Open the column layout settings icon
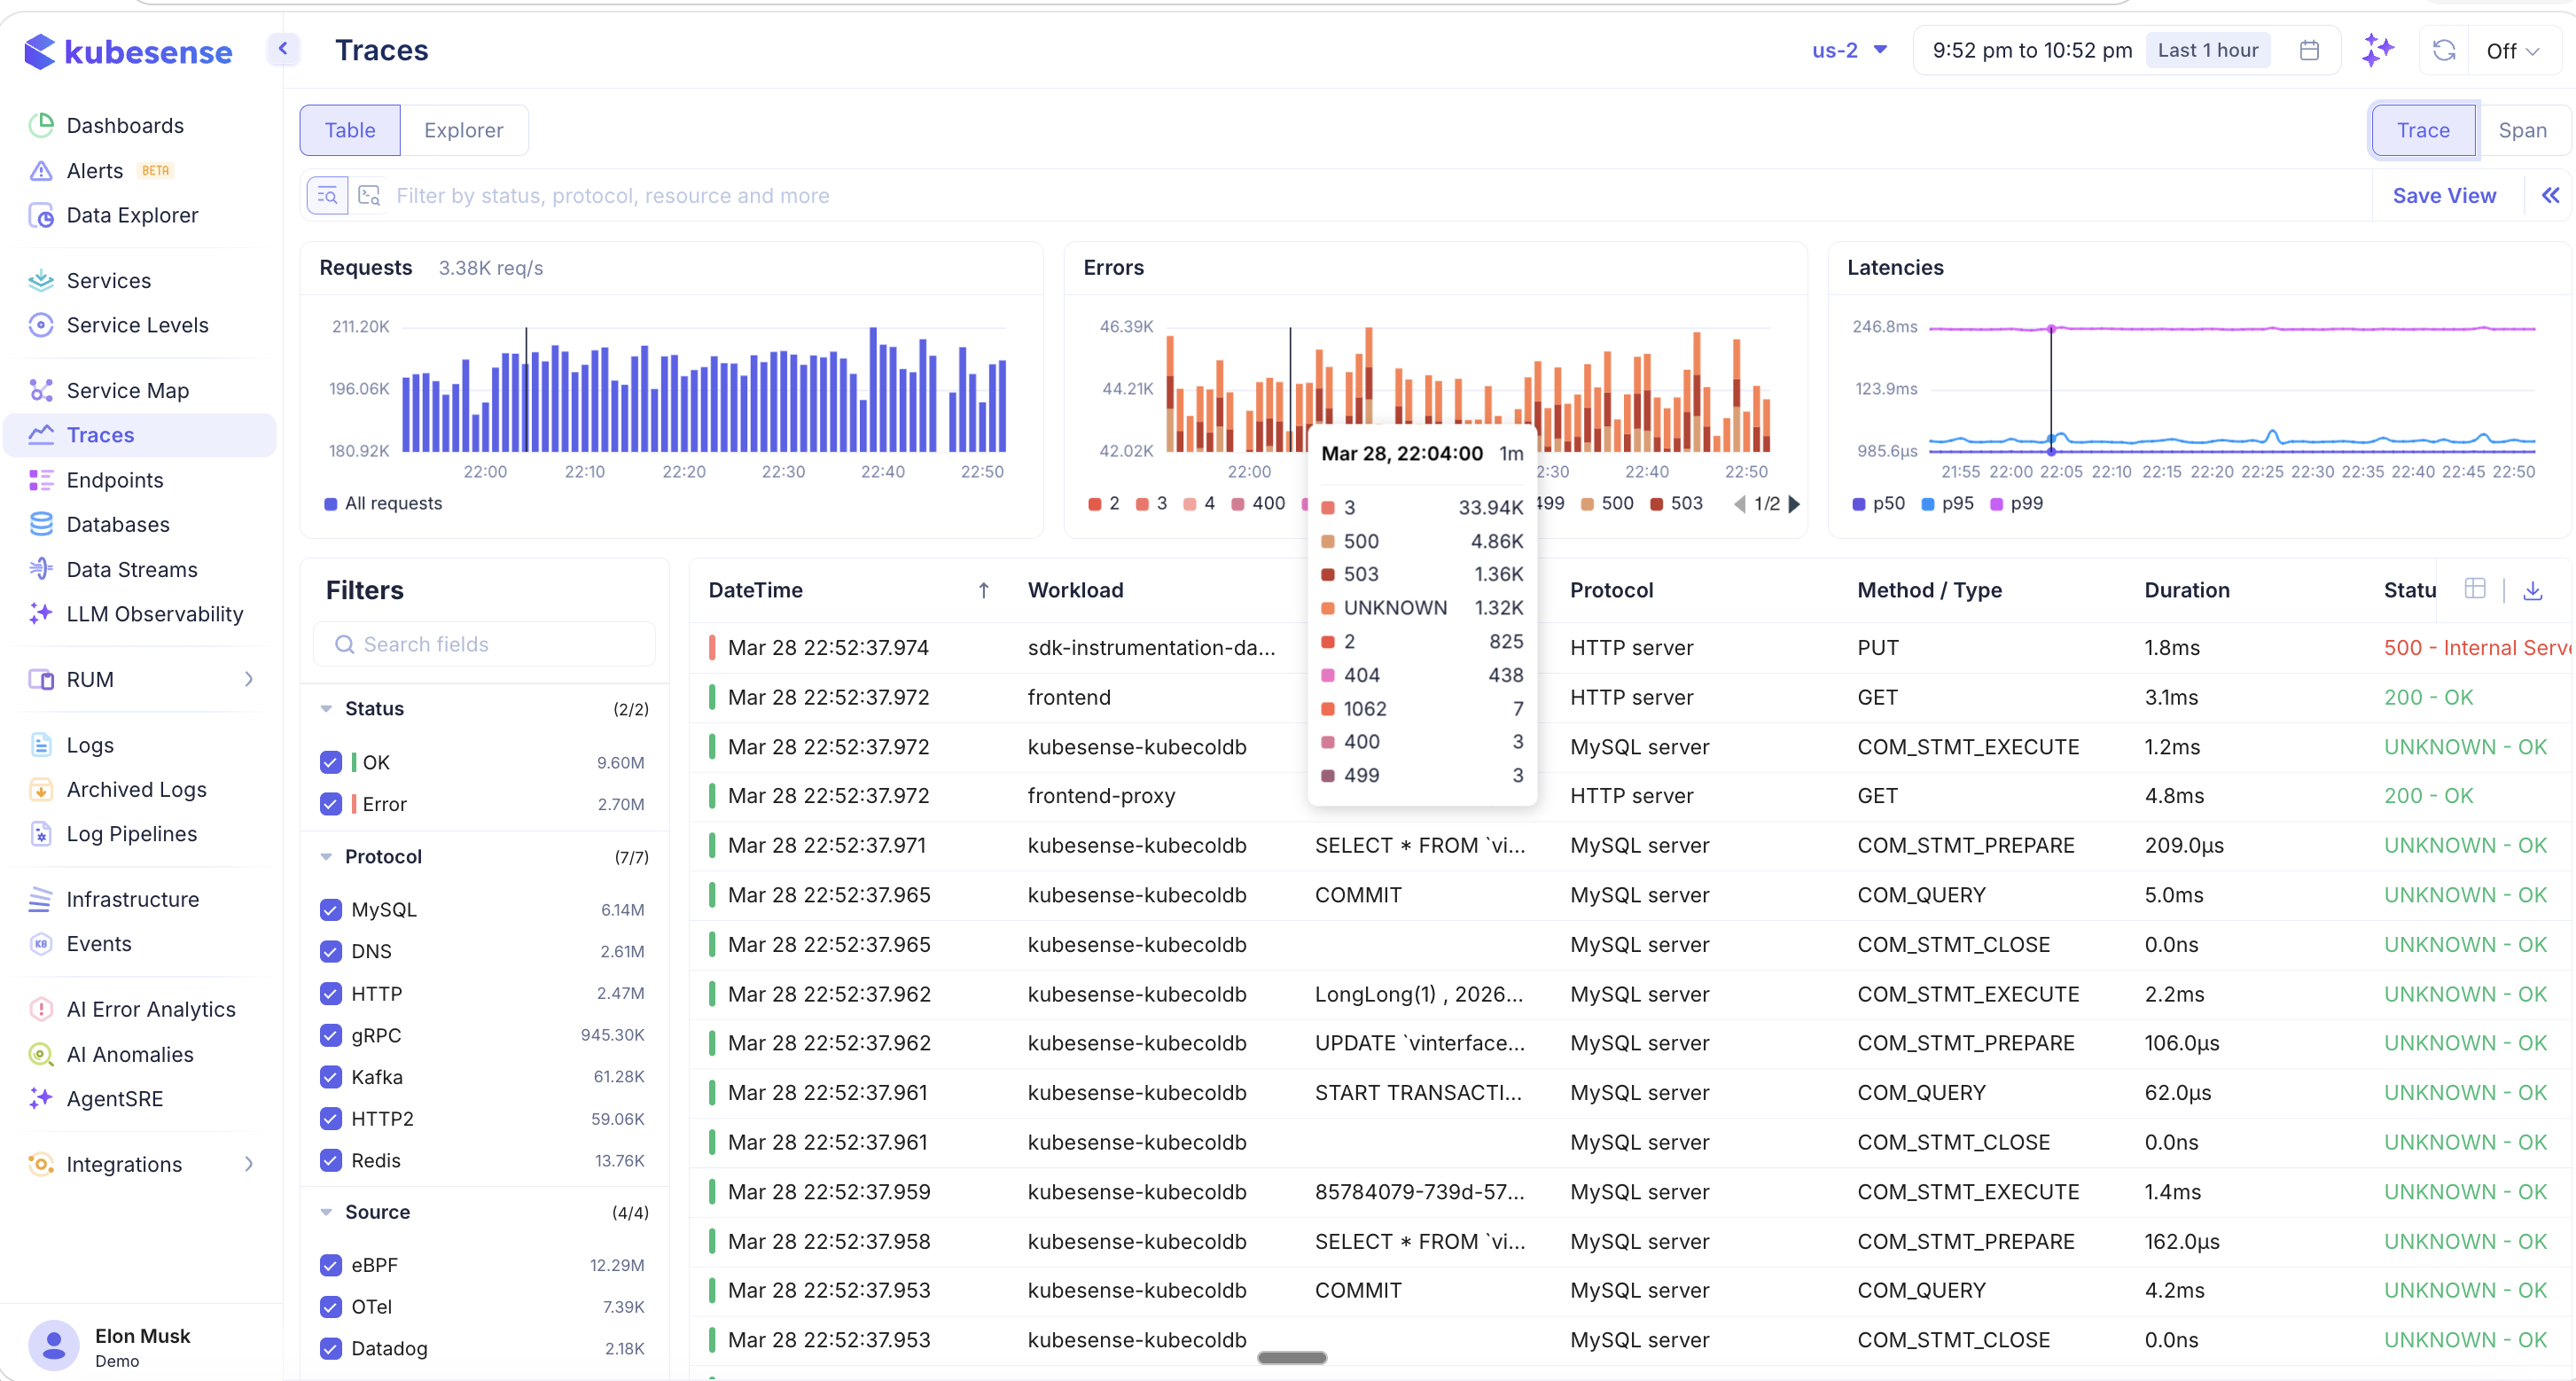This screenshot has width=2576, height=1381. 2475,589
